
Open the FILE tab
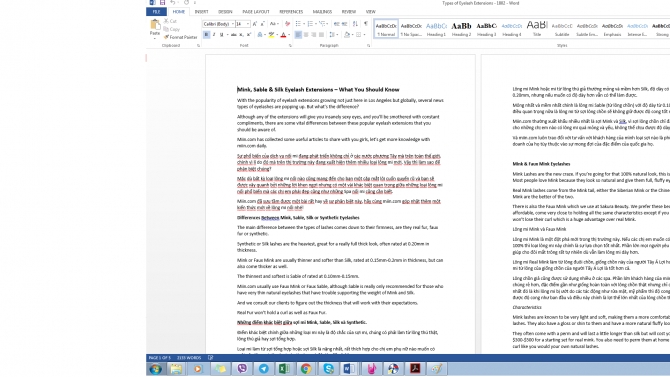(156, 12)
